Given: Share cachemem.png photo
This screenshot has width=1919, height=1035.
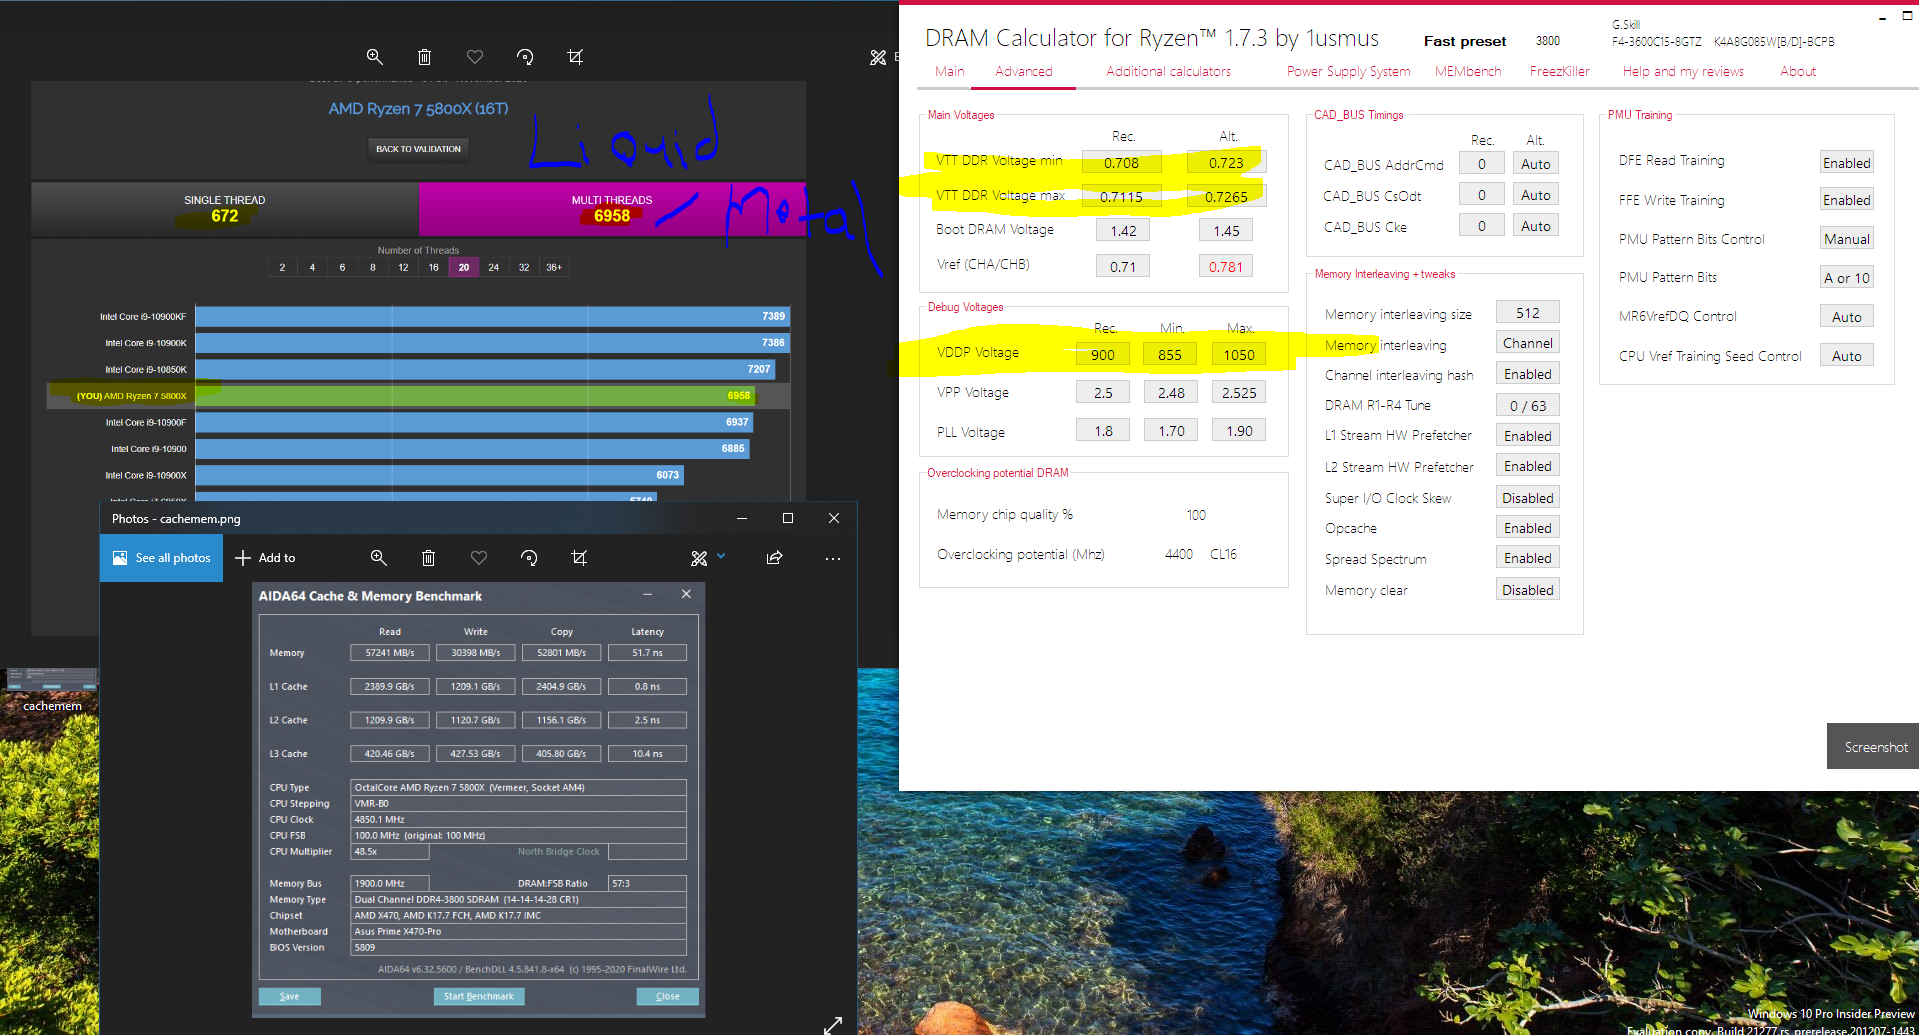Looking at the screenshot, I should pyautogui.click(x=774, y=558).
